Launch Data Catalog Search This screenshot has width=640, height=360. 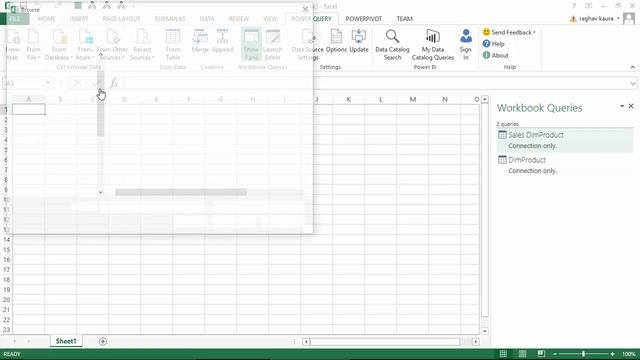pyautogui.click(x=392, y=45)
